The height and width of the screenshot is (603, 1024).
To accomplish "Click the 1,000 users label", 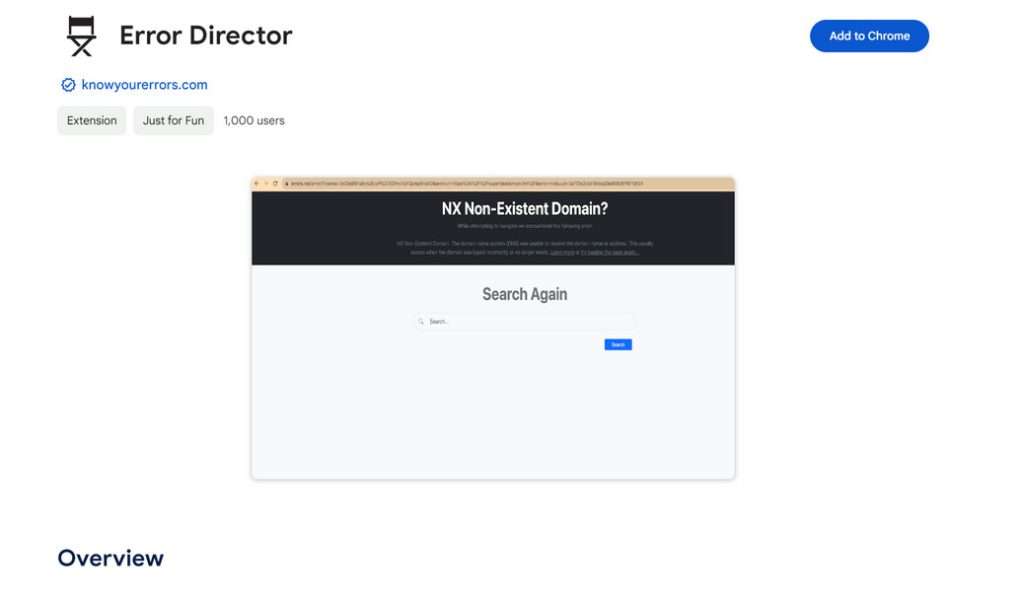I will tap(255, 120).
